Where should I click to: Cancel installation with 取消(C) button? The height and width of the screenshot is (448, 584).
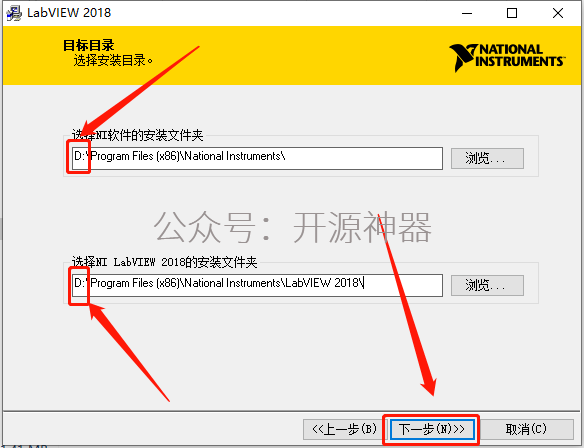[526, 429]
